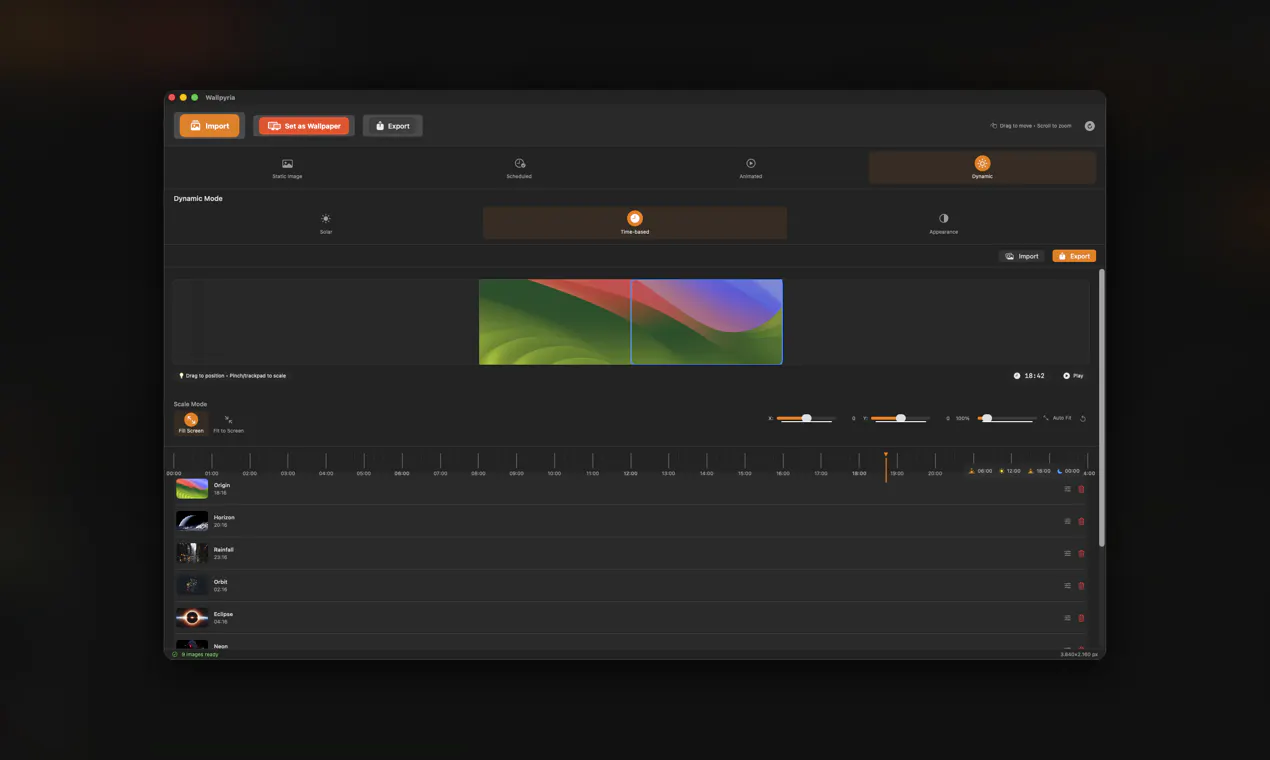Screen dimensions: 1270x760
Task: Choose Time-based dynamic mode
Action: click(635, 223)
